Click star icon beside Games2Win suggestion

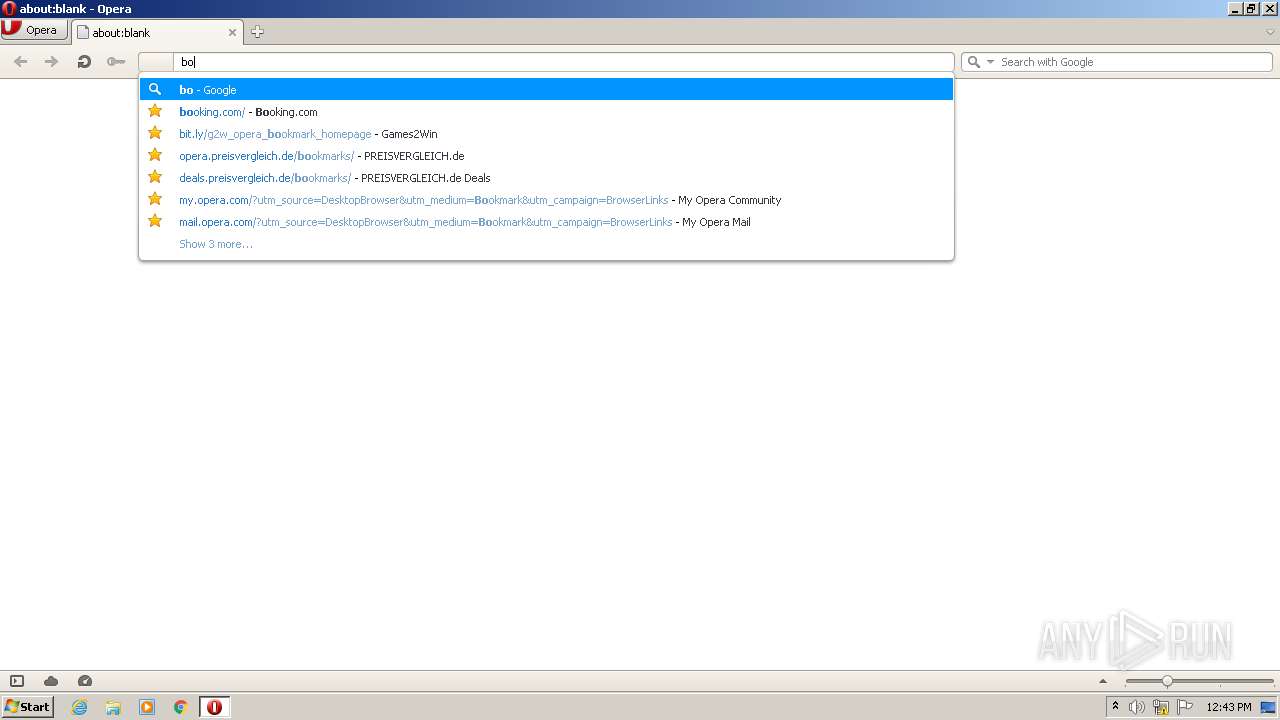(155, 133)
